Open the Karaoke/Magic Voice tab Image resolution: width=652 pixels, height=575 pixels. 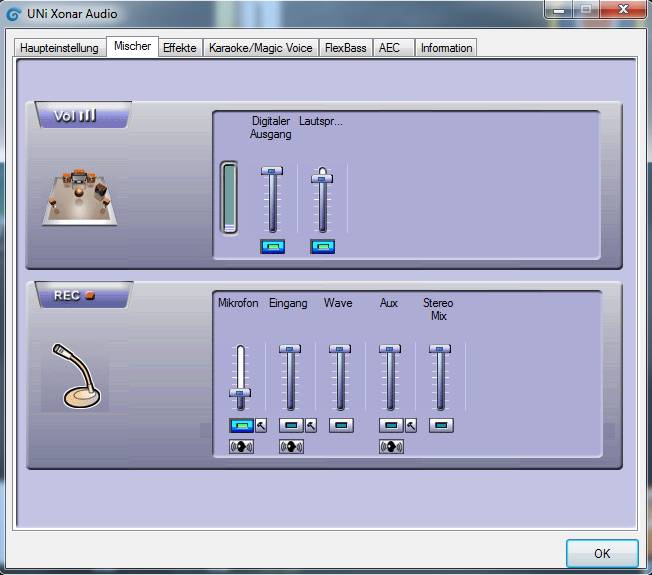pos(261,48)
